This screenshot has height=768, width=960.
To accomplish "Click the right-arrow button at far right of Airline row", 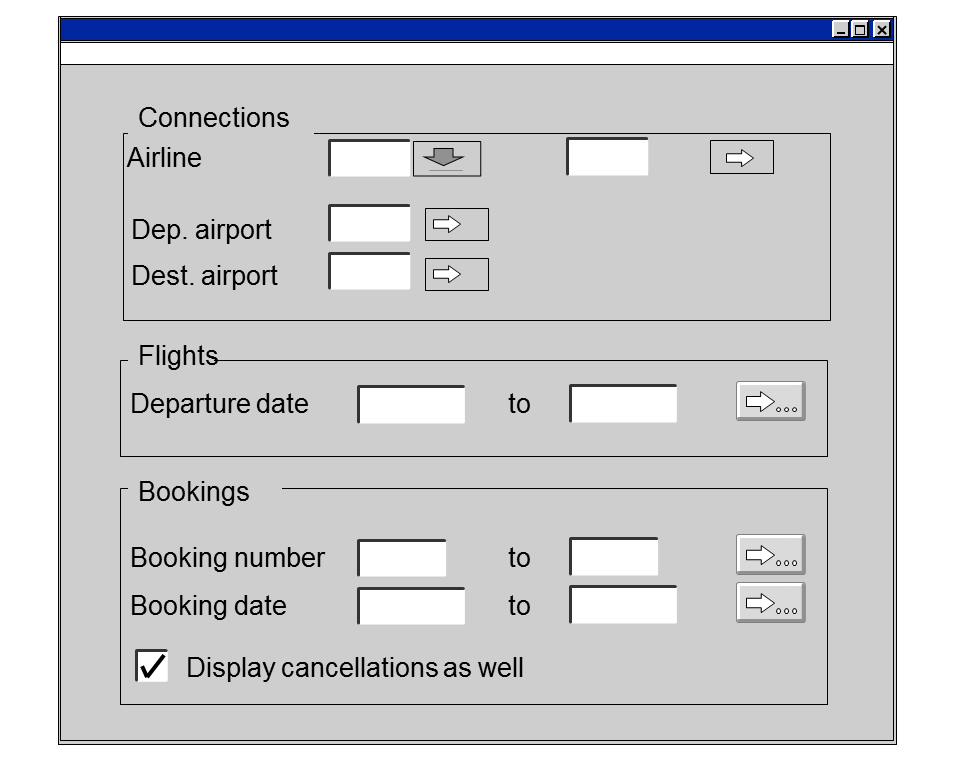I will click(x=741, y=158).
